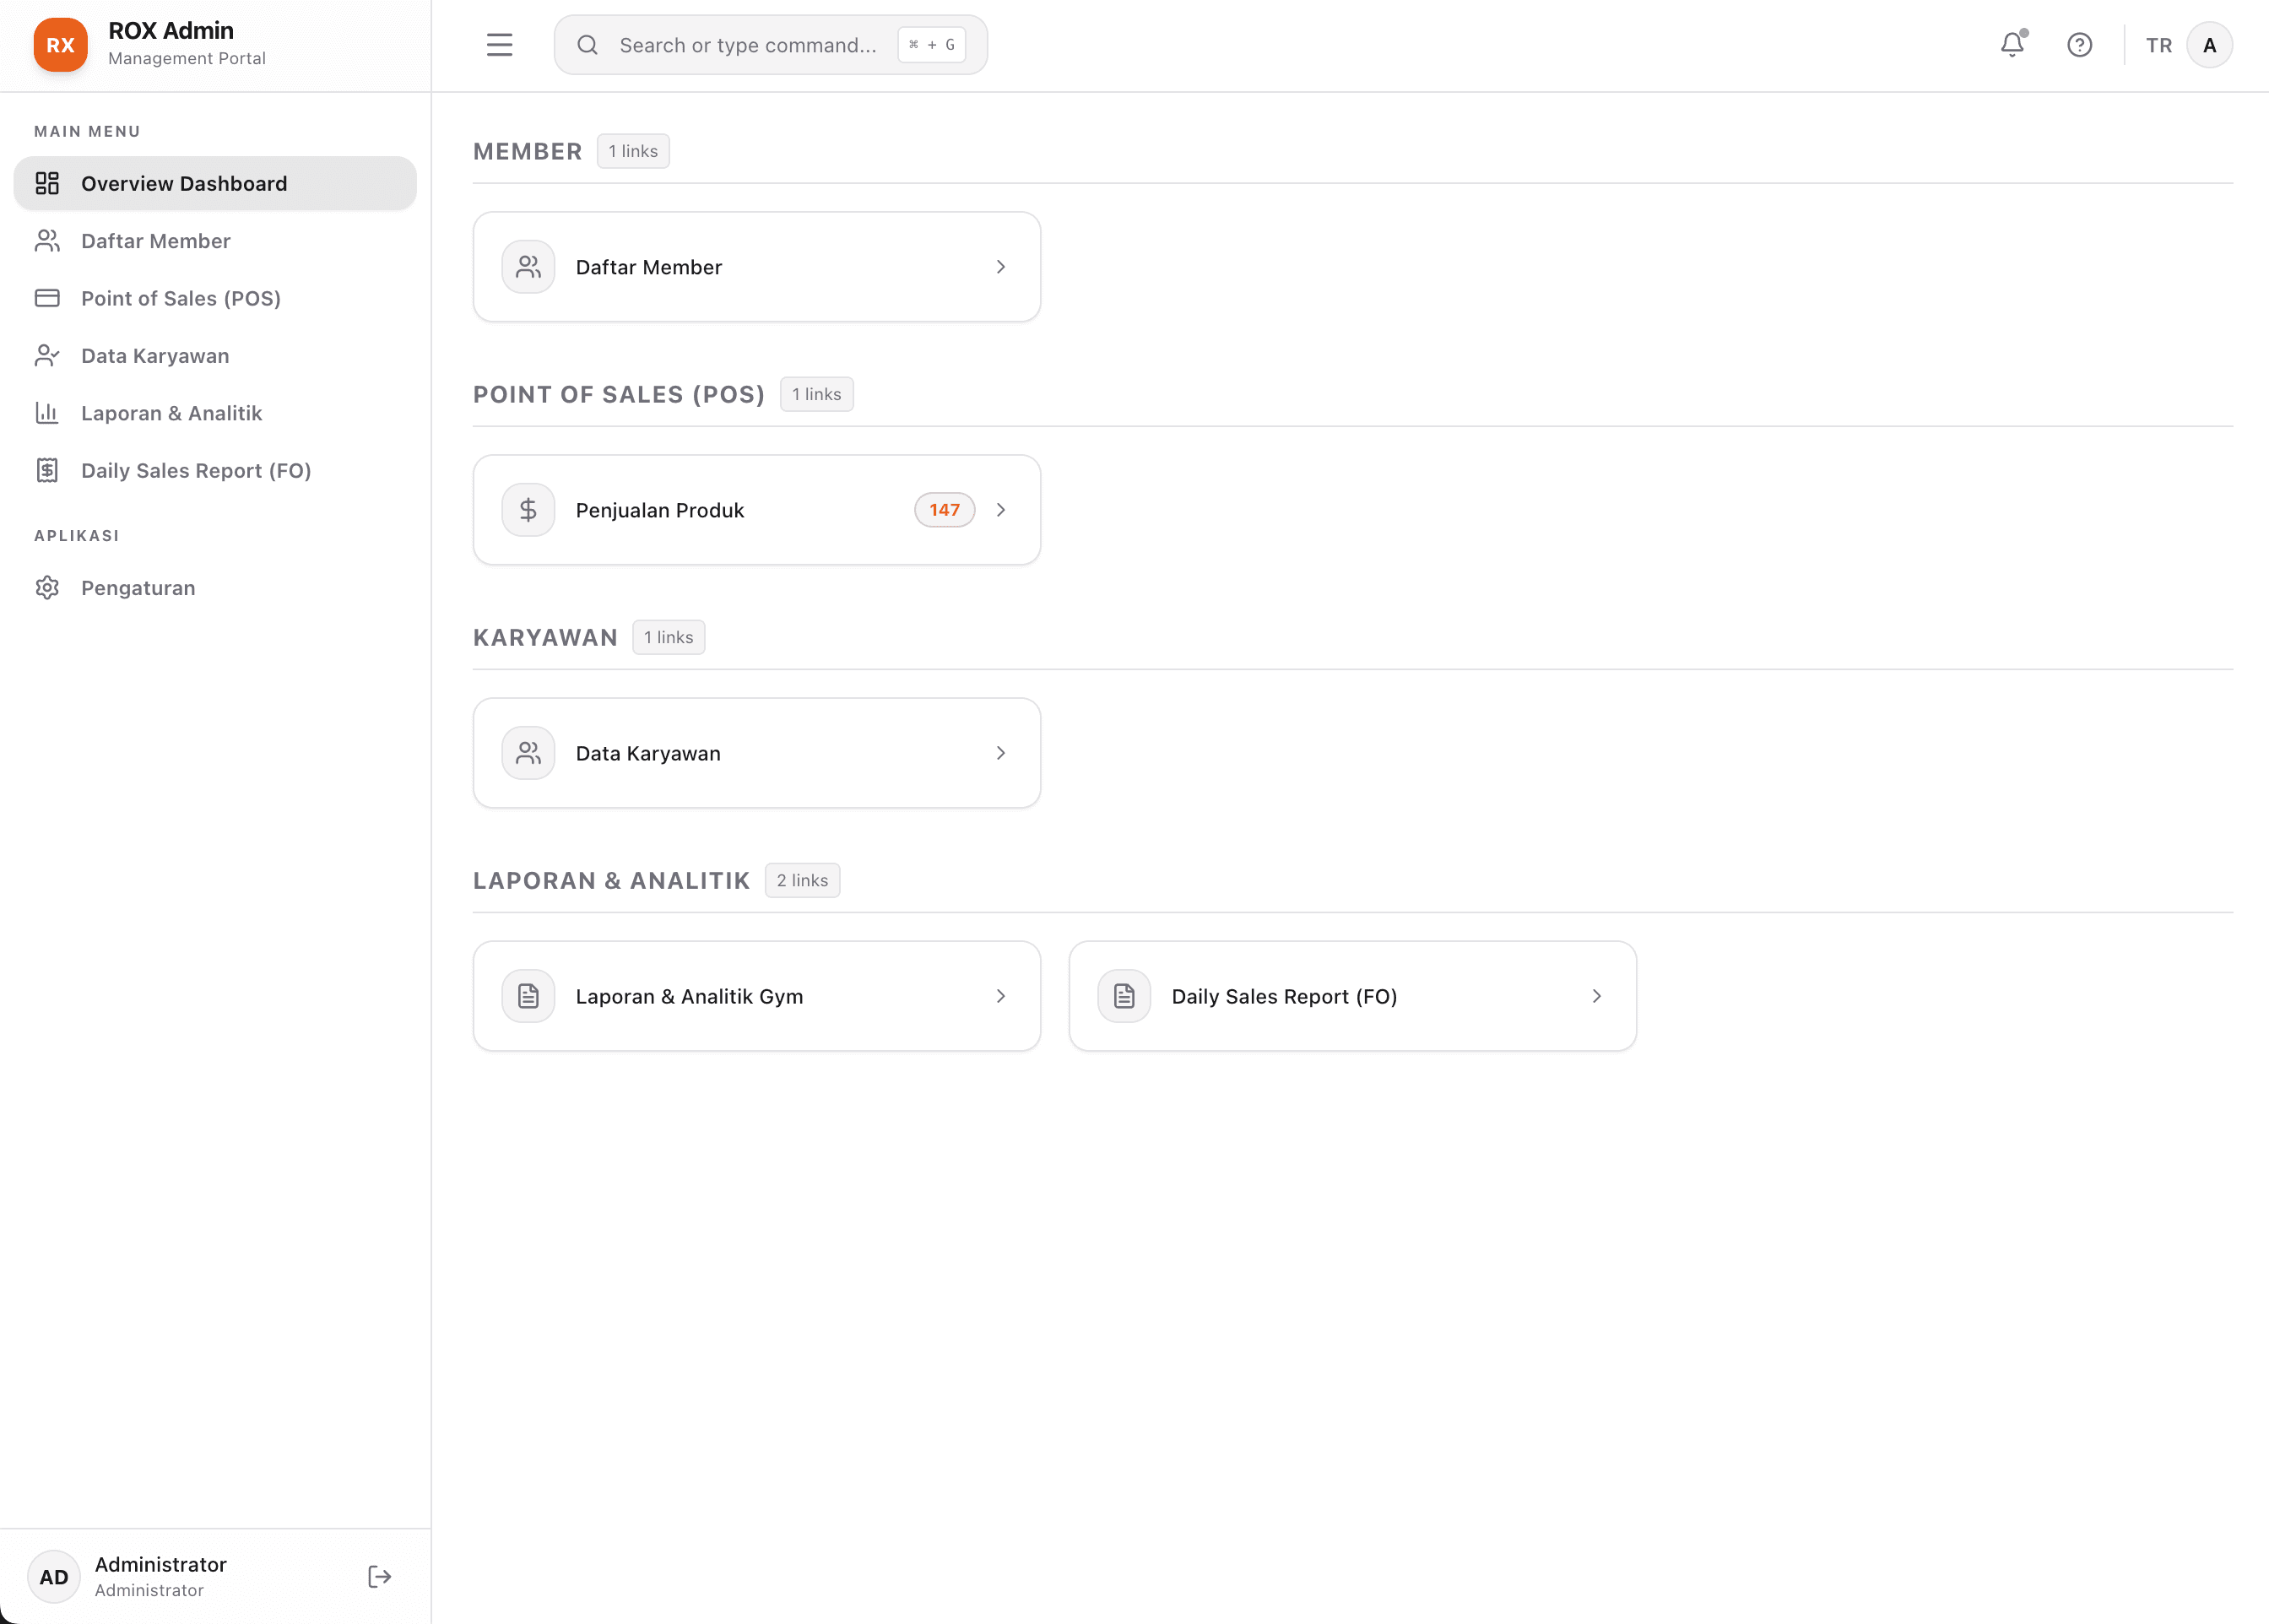Open chevron on Daftar Member card
The height and width of the screenshot is (1624, 2269).
[1001, 267]
